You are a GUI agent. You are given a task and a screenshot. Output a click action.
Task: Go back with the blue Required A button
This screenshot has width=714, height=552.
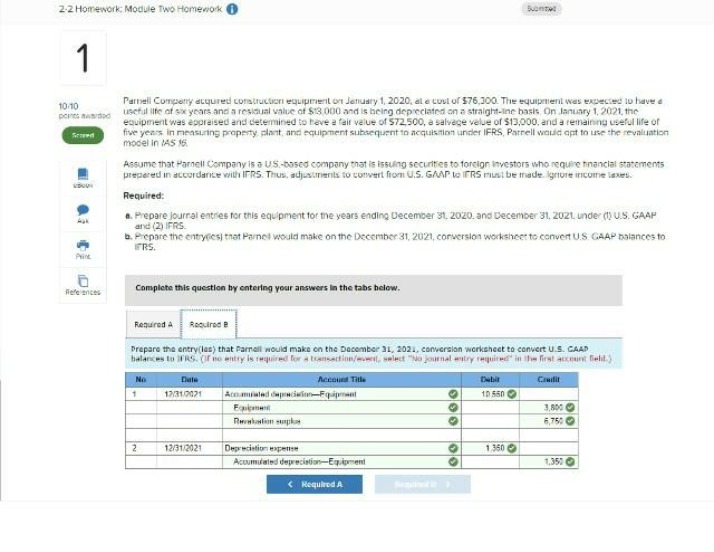[x=315, y=484]
